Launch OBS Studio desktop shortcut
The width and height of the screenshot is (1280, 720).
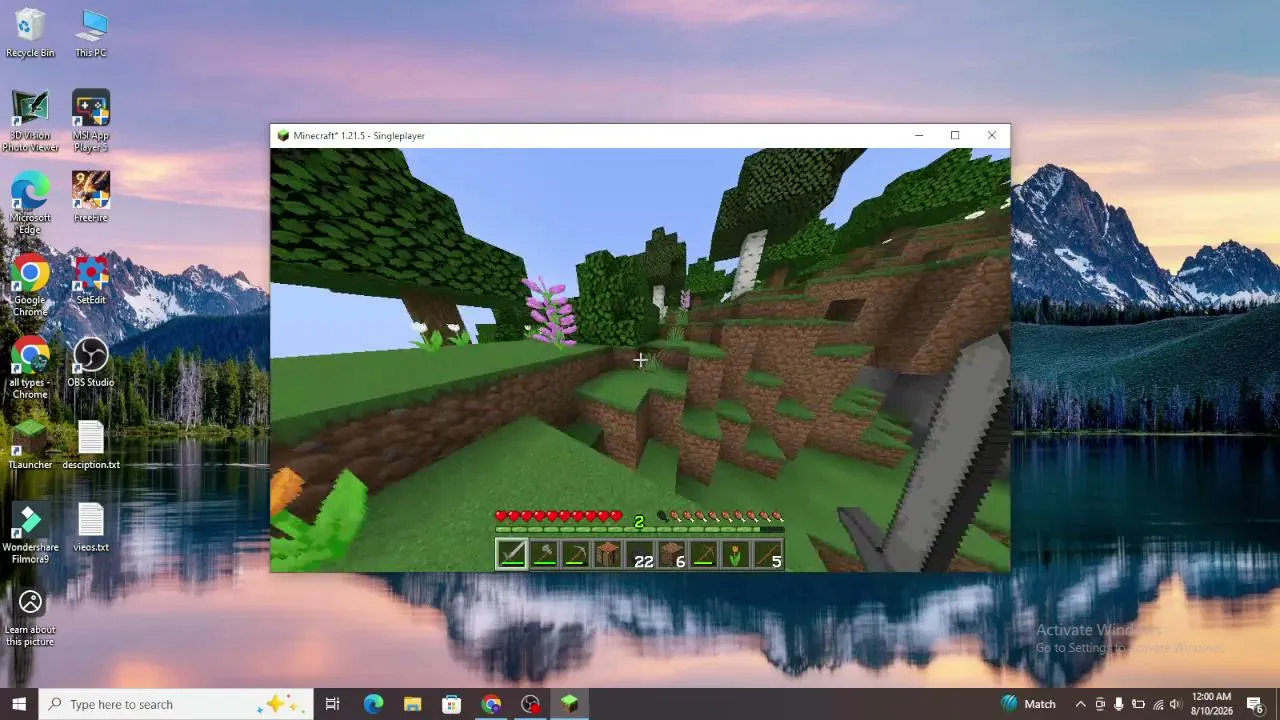click(x=91, y=361)
